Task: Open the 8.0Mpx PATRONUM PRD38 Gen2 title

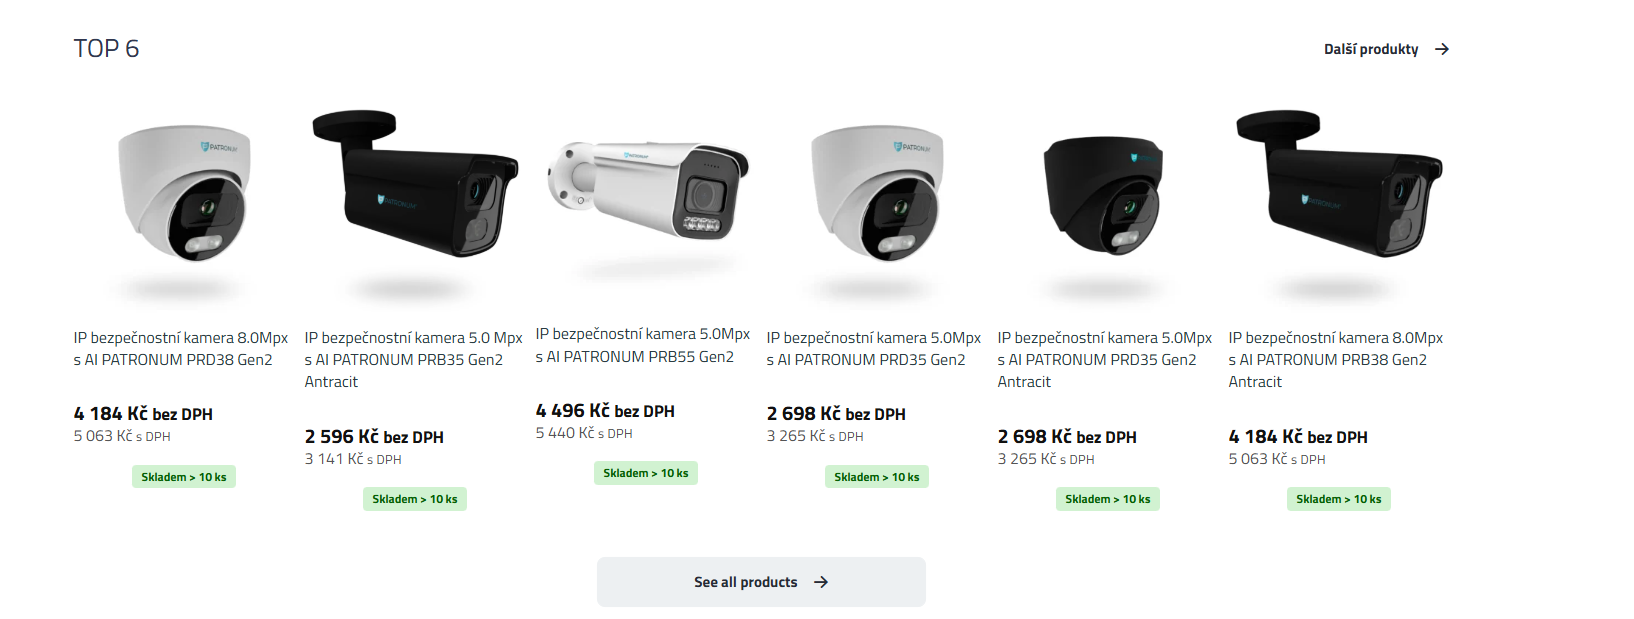Action: coord(180,349)
